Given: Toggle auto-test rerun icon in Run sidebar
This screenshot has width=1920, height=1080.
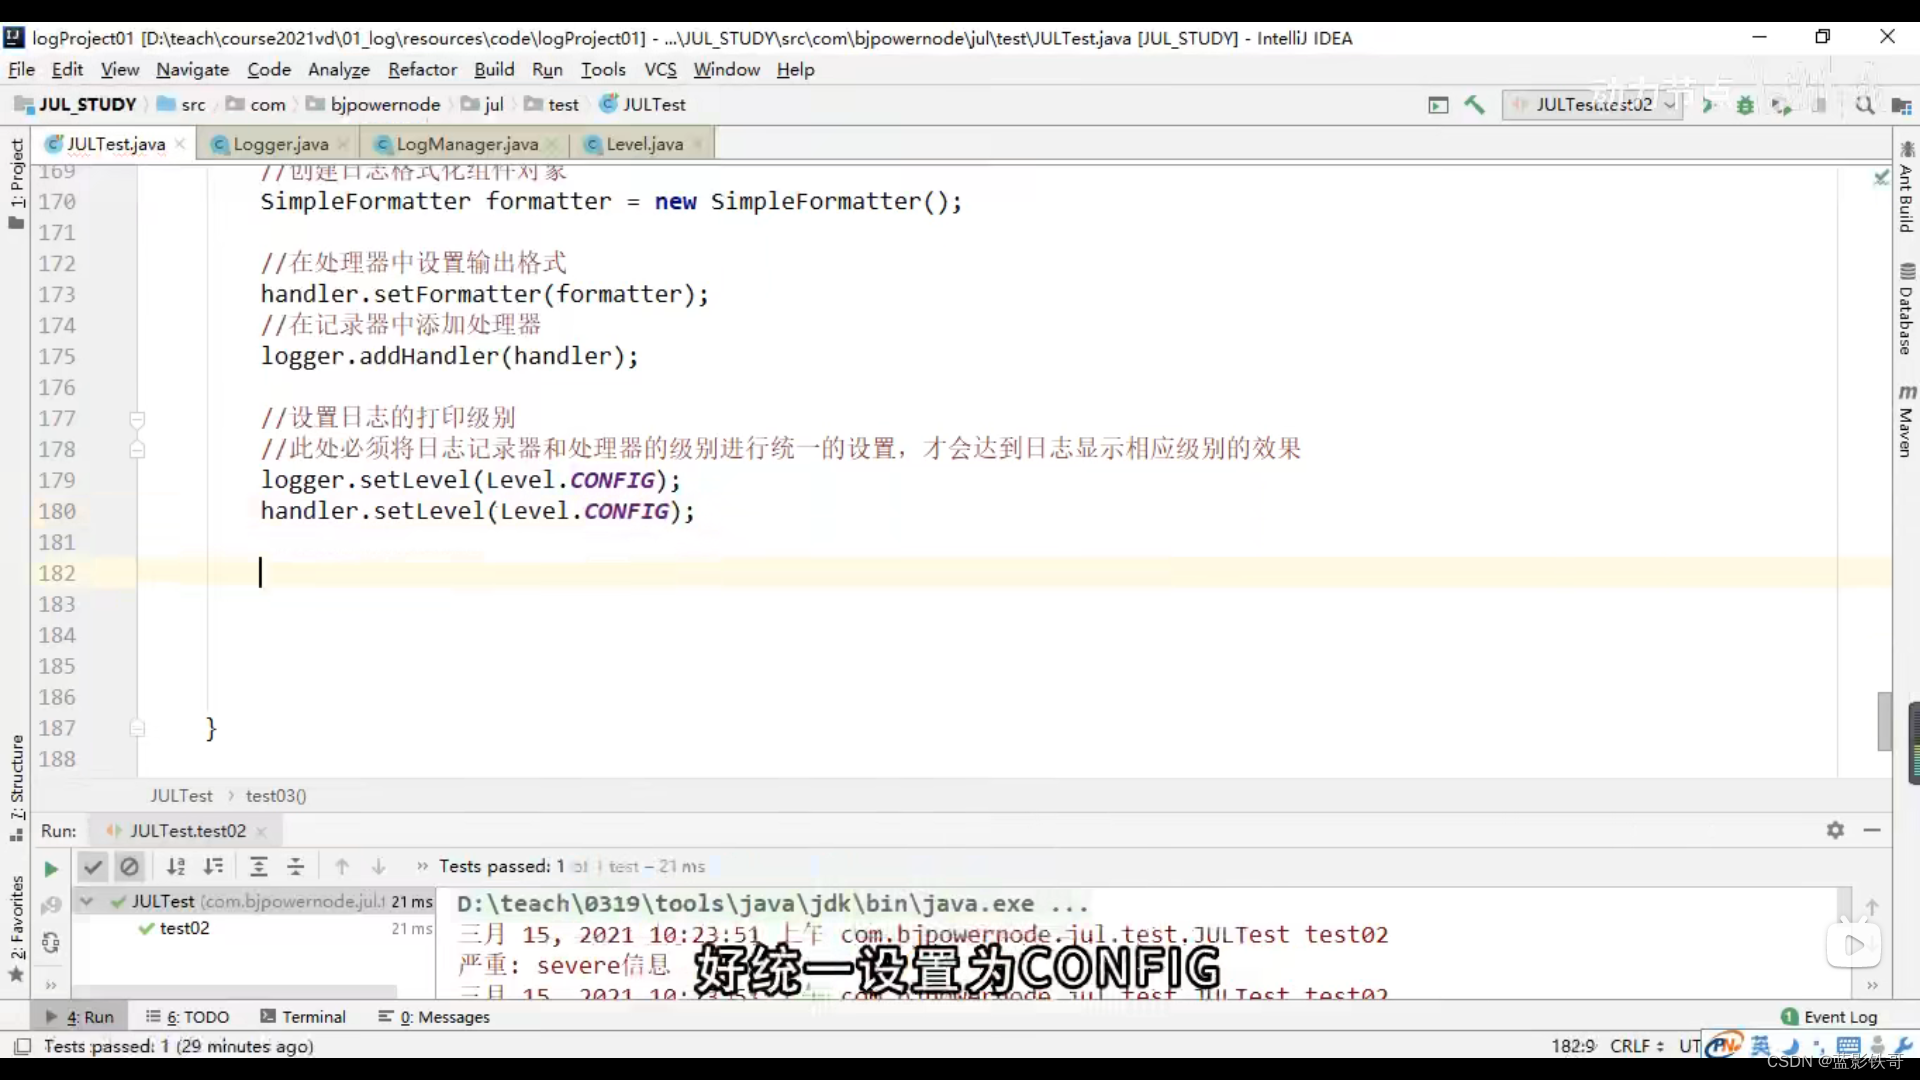Looking at the screenshot, I should (x=51, y=942).
